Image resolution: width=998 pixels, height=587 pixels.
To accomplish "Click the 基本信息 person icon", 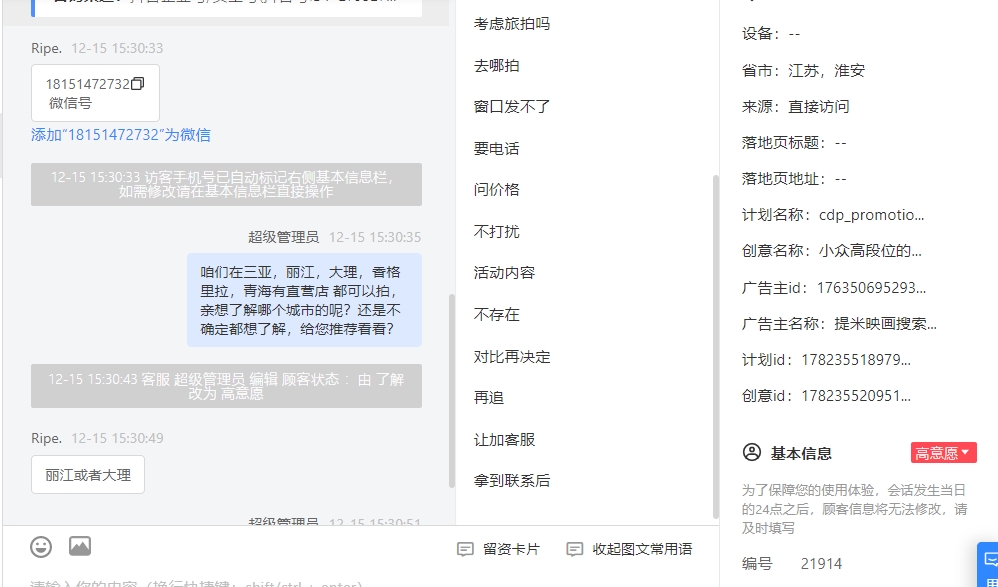I will point(752,453).
